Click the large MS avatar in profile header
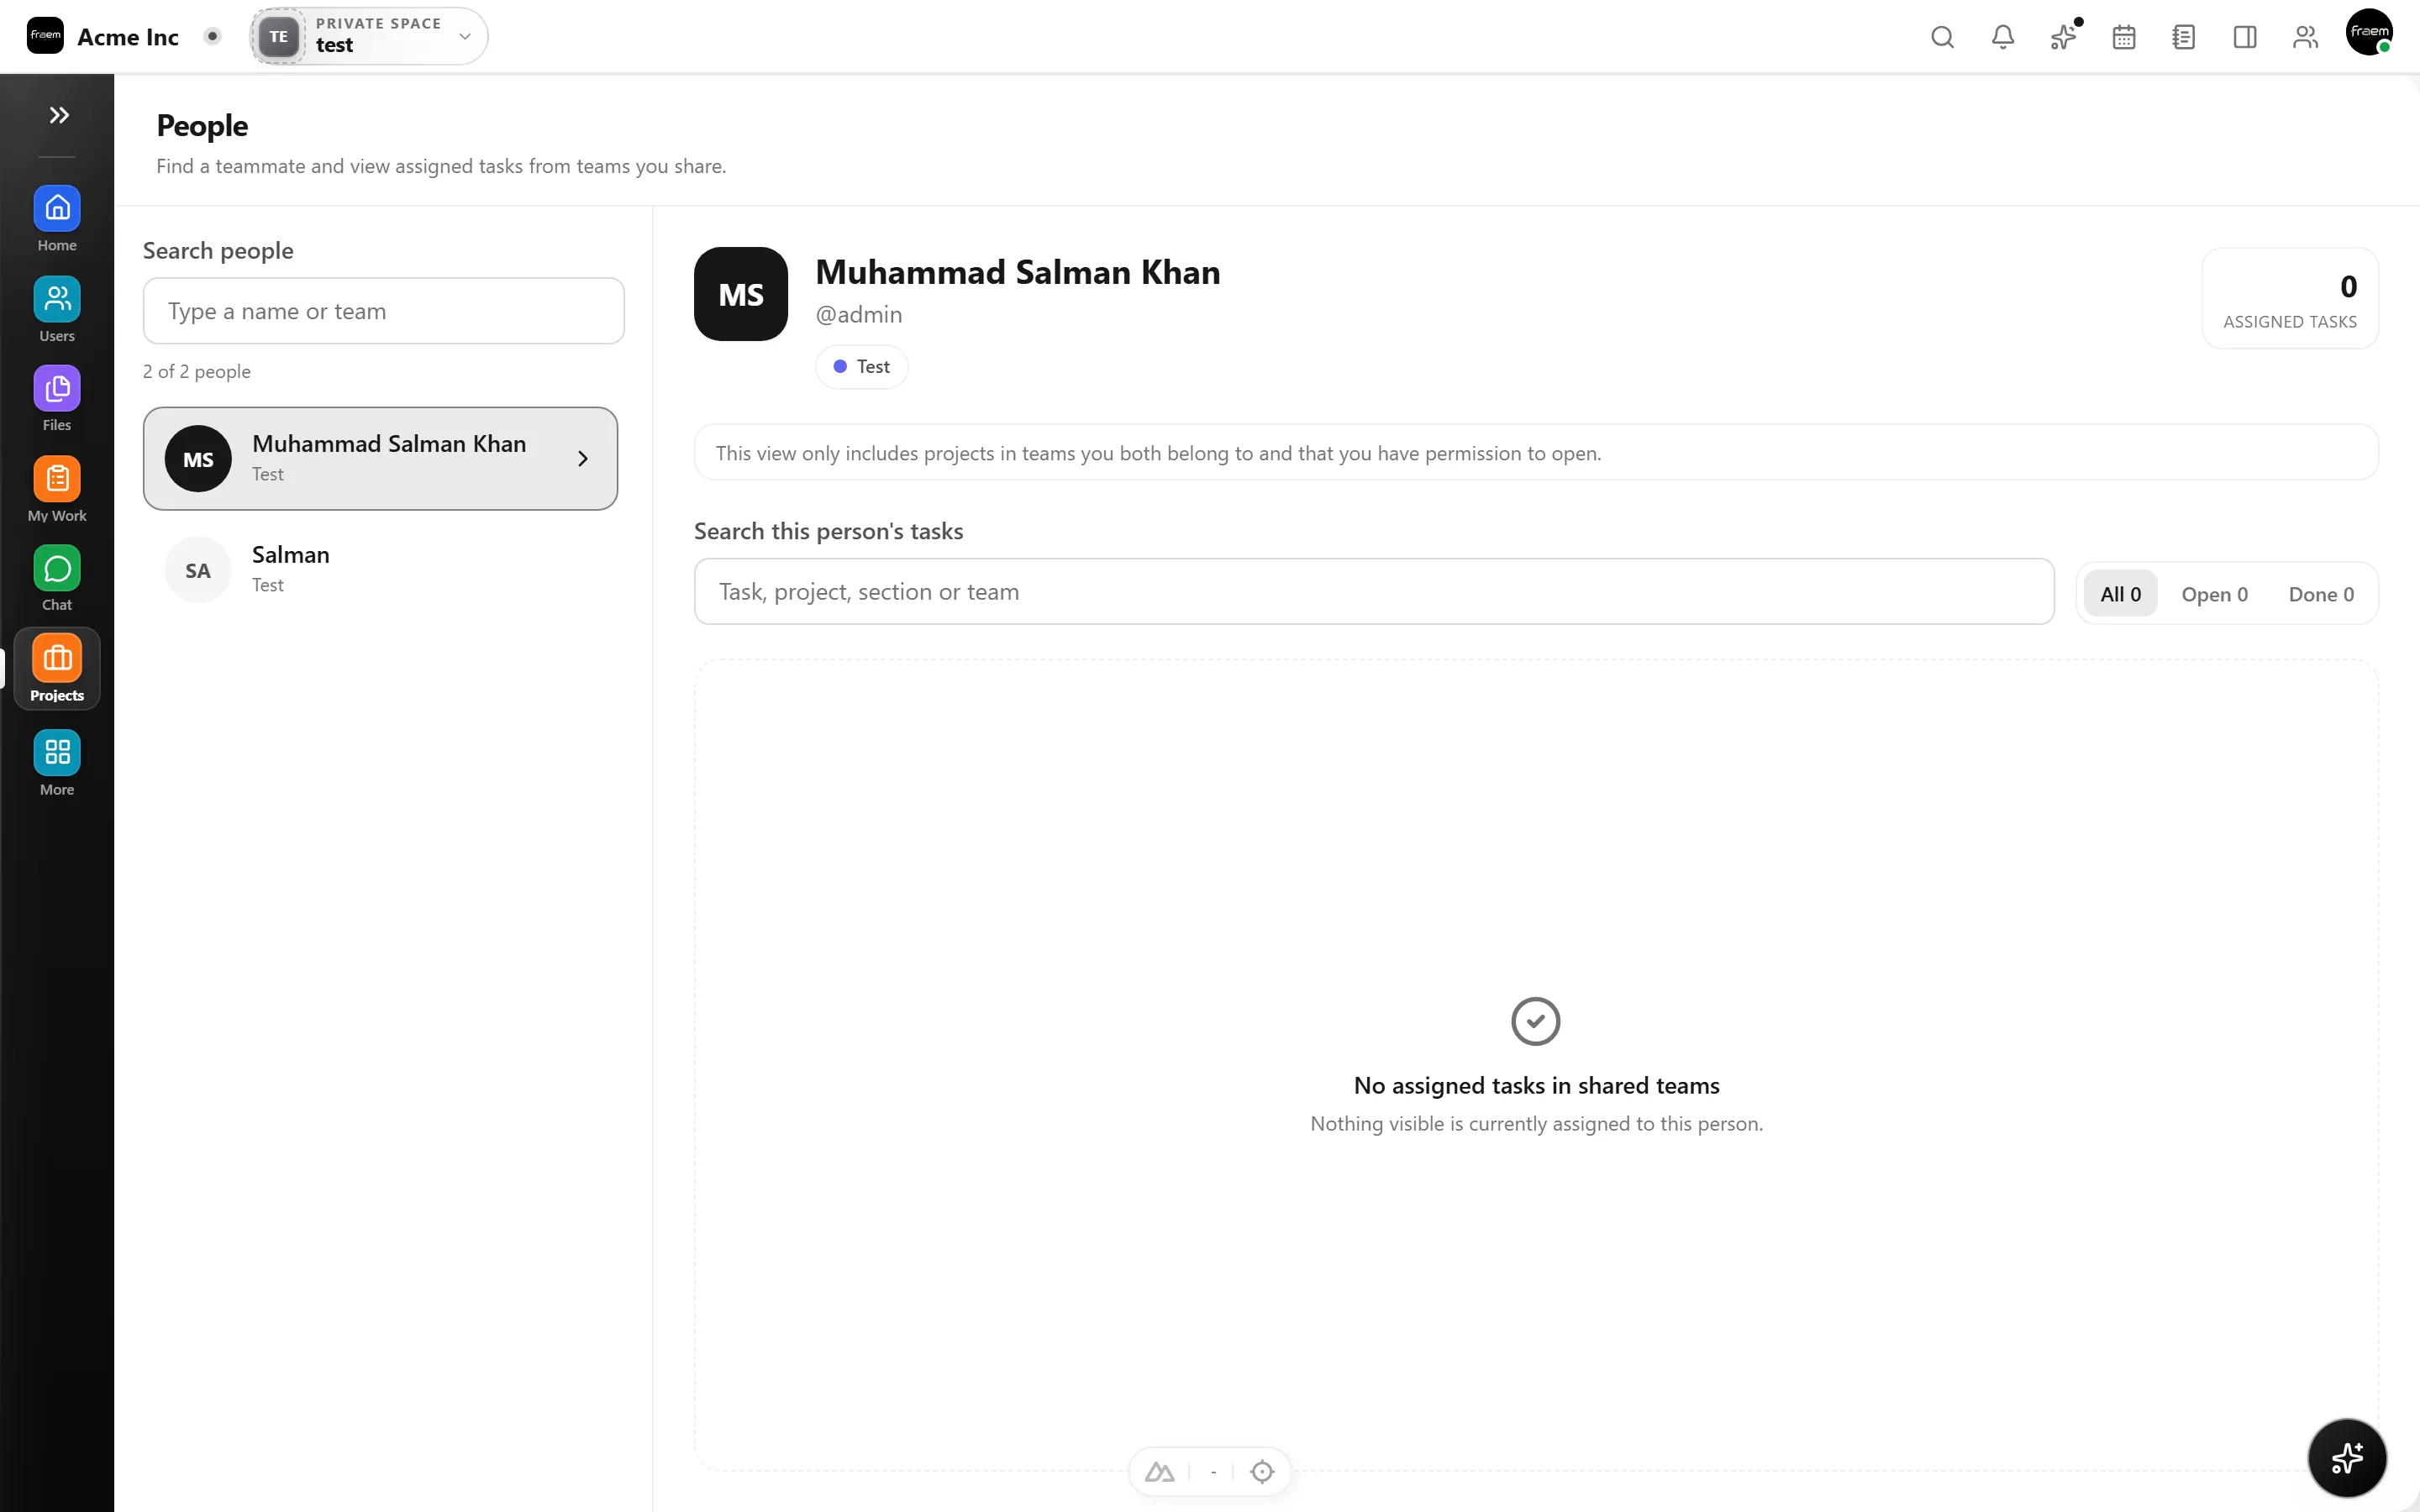 click(741, 294)
